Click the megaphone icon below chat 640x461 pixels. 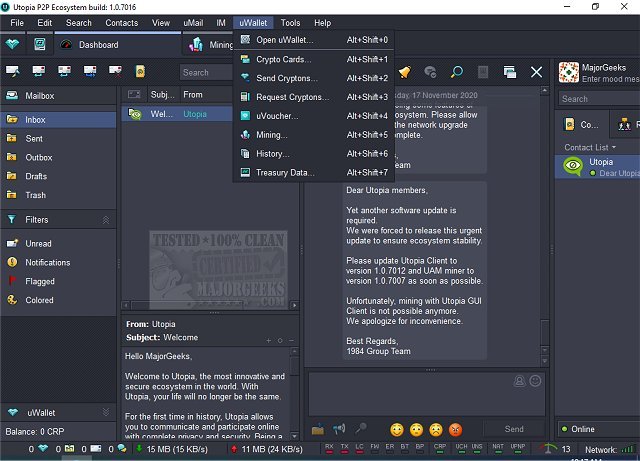click(x=339, y=429)
